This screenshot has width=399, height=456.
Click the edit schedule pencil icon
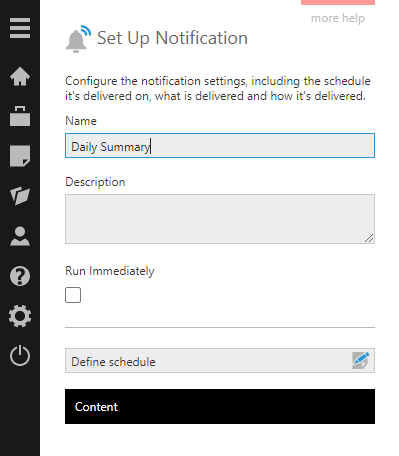[361, 361]
